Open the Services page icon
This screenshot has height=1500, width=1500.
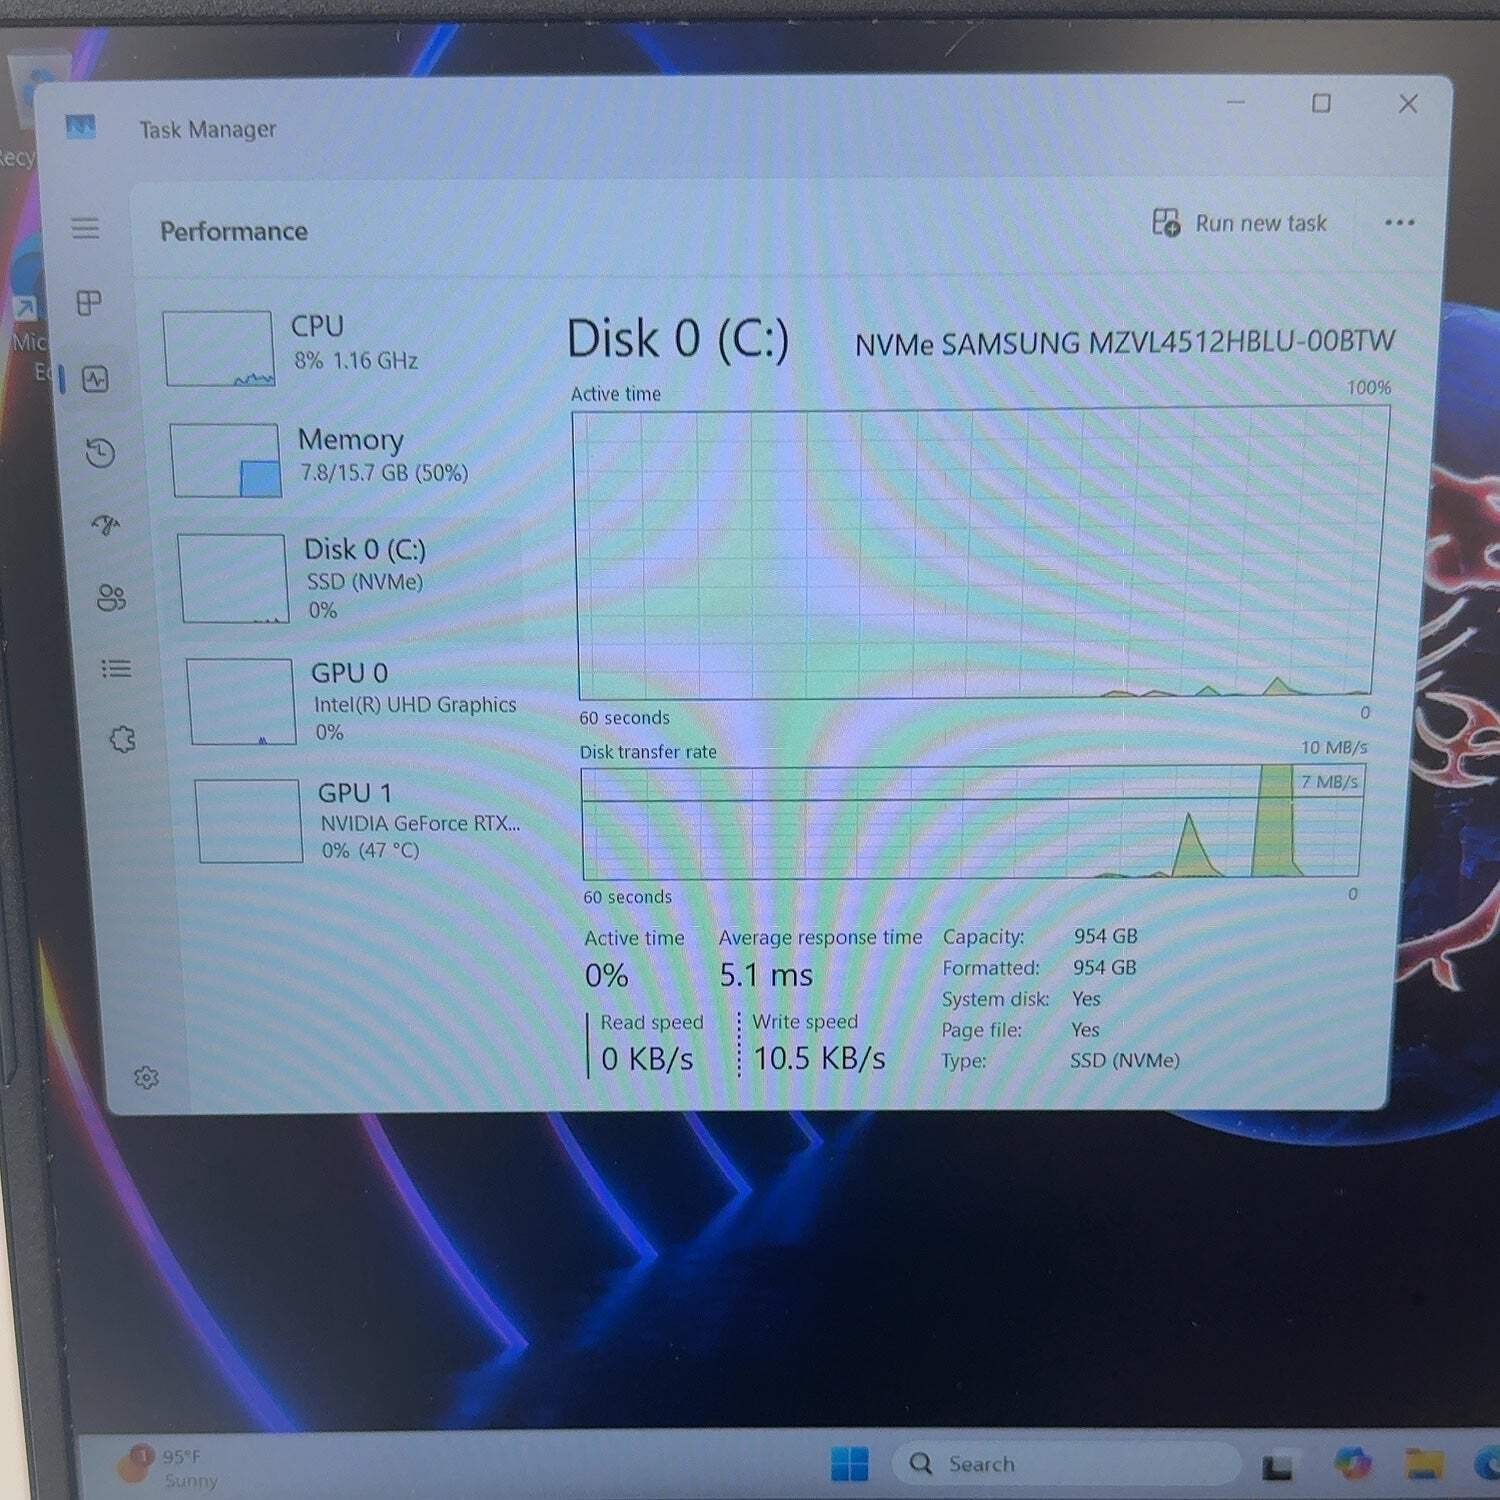pos(122,739)
